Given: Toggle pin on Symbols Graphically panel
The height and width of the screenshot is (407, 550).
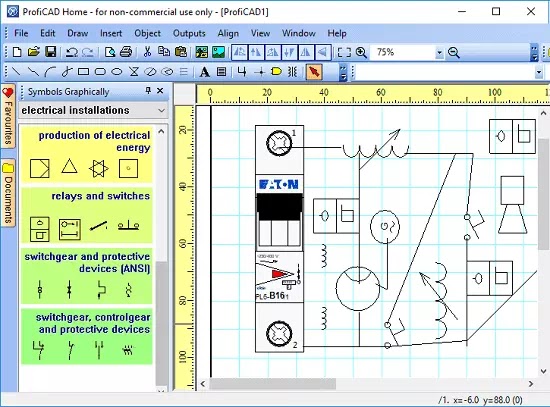Looking at the screenshot, I should [148, 91].
